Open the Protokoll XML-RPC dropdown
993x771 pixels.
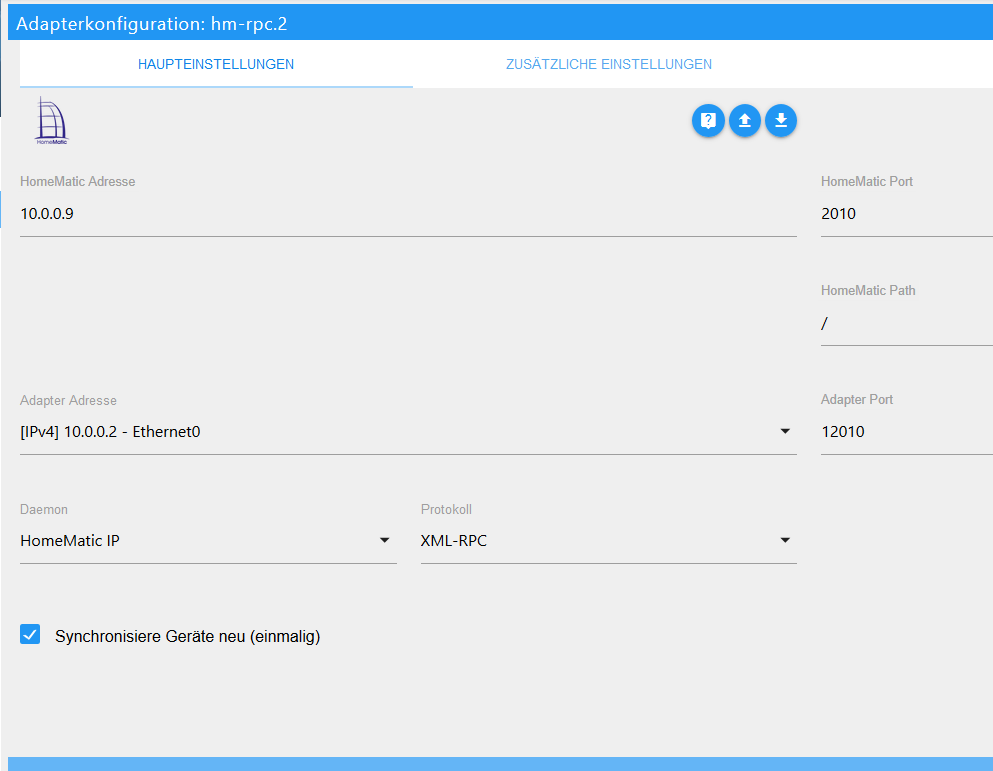point(609,541)
